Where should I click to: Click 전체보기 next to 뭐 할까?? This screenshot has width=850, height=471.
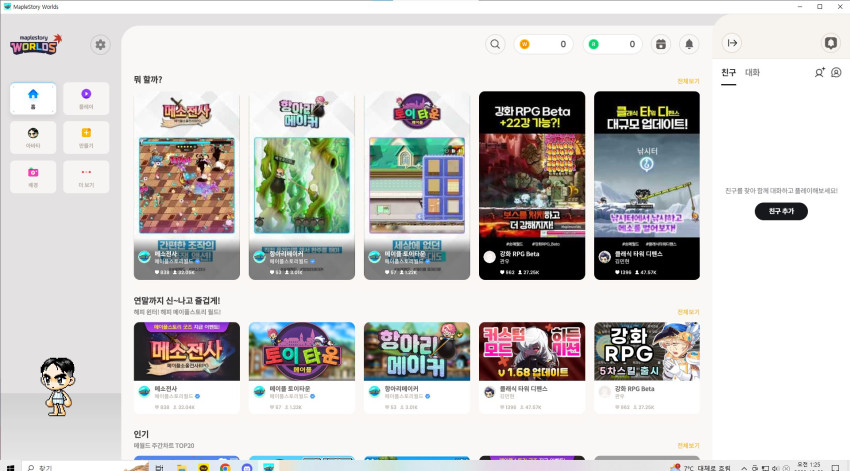coord(688,81)
